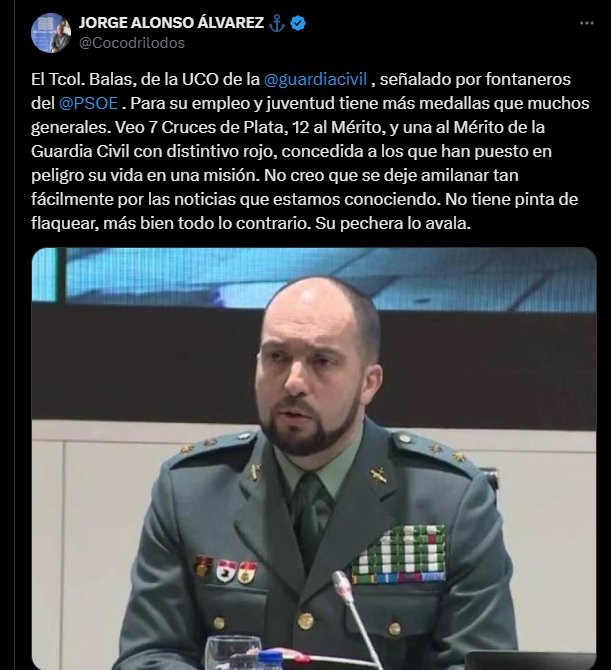The image size is (611, 670).
Task: Click the last sentence 'Su pechera lo avala.'
Action: pos(393,223)
